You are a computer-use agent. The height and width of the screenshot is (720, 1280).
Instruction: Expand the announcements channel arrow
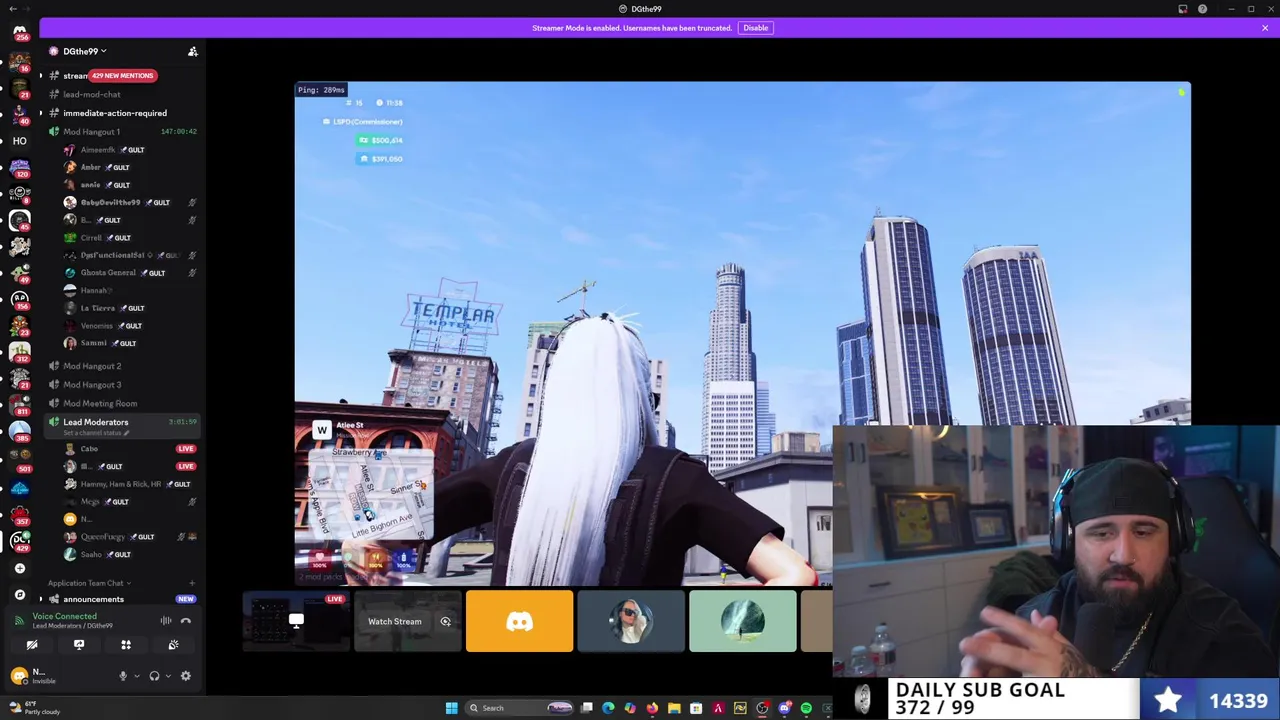pyautogui.click(x=41, y=599)
